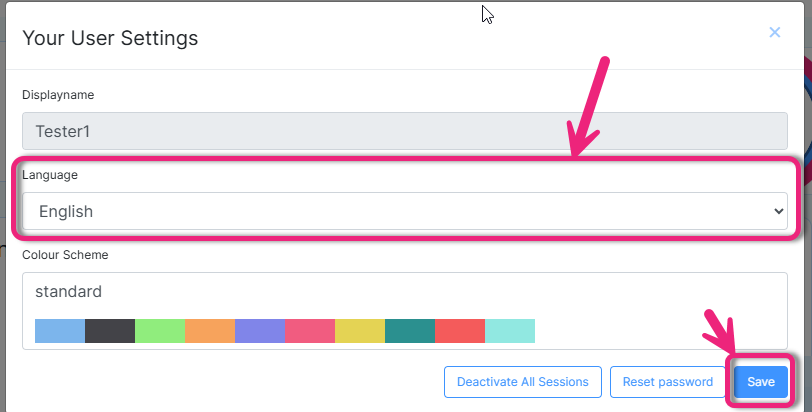This screenshot has width=812, height=412.
Task: Choose the light green colour swatch
Action: [160, 331]
